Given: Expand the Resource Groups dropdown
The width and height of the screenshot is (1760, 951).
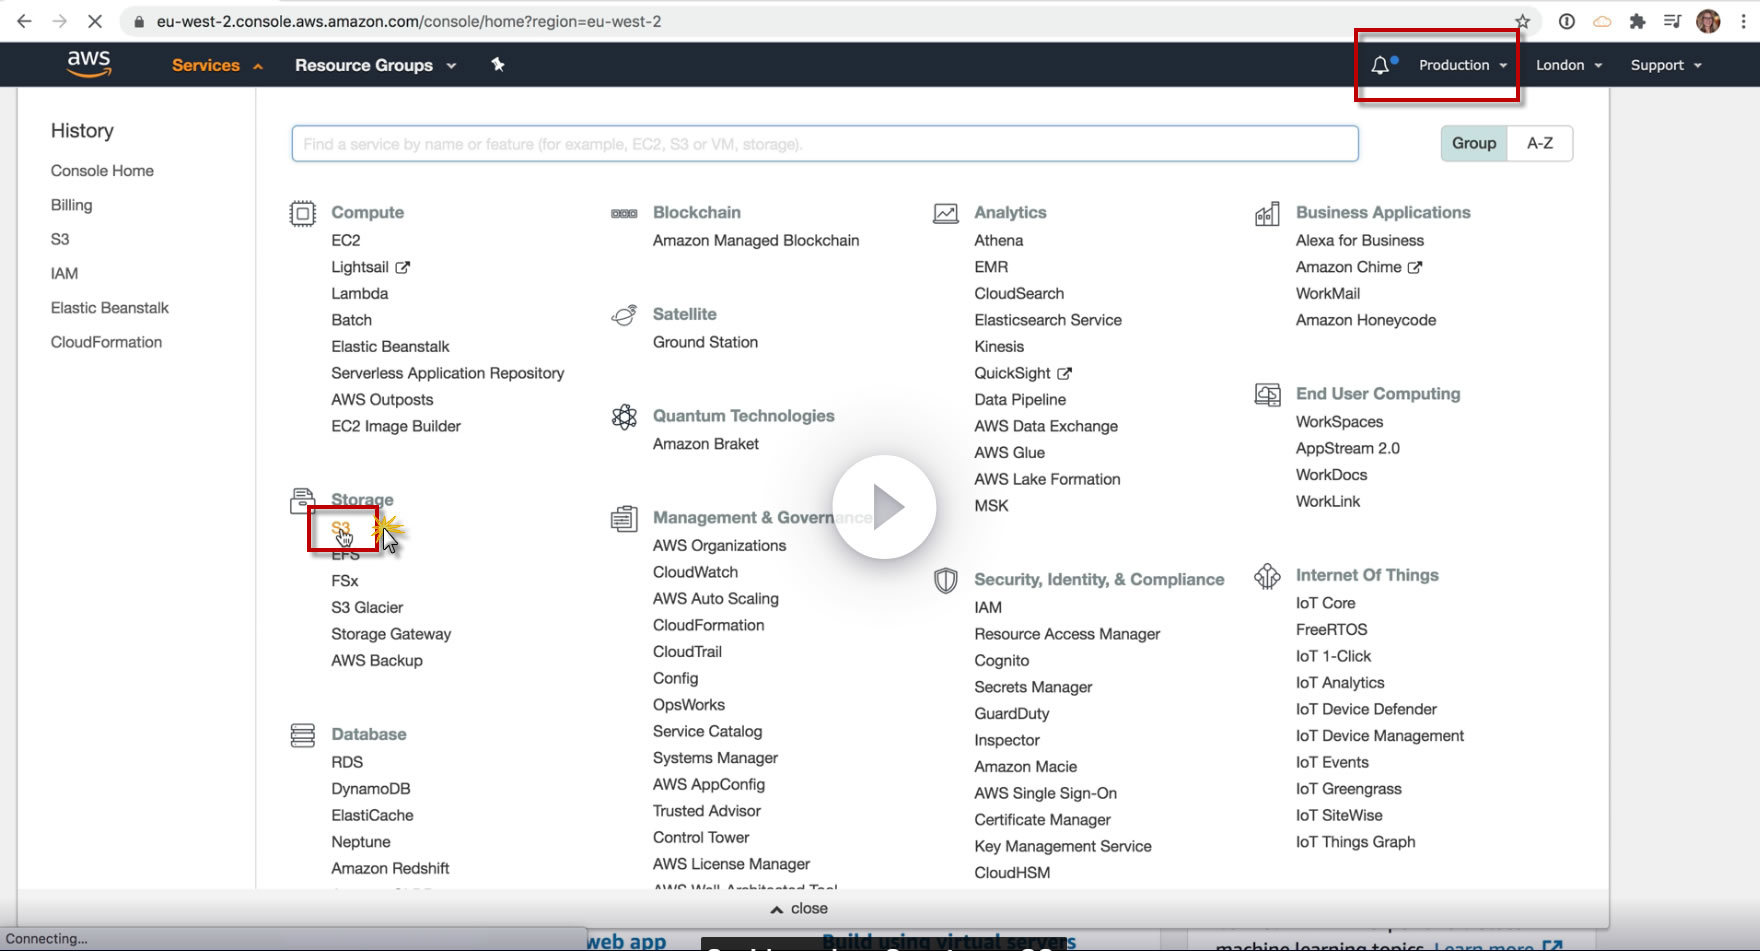Looking at the screenshot, I should click(375, 65).
